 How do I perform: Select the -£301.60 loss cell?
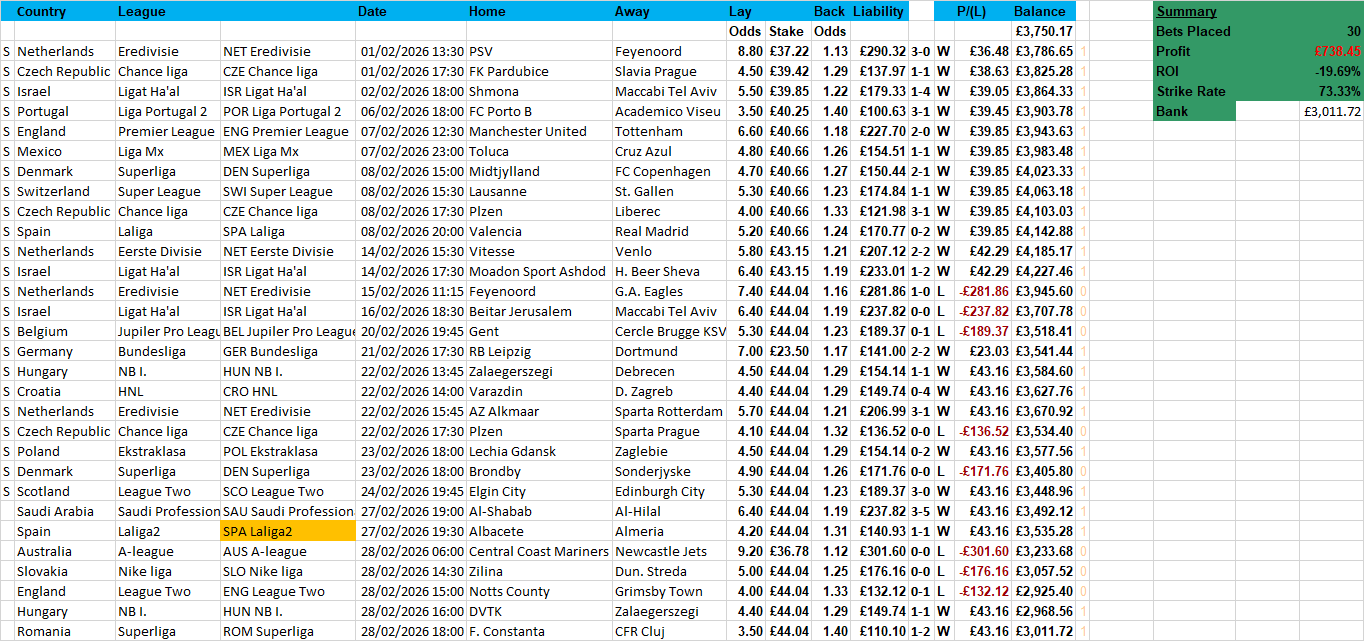click(x=981, y=551)
